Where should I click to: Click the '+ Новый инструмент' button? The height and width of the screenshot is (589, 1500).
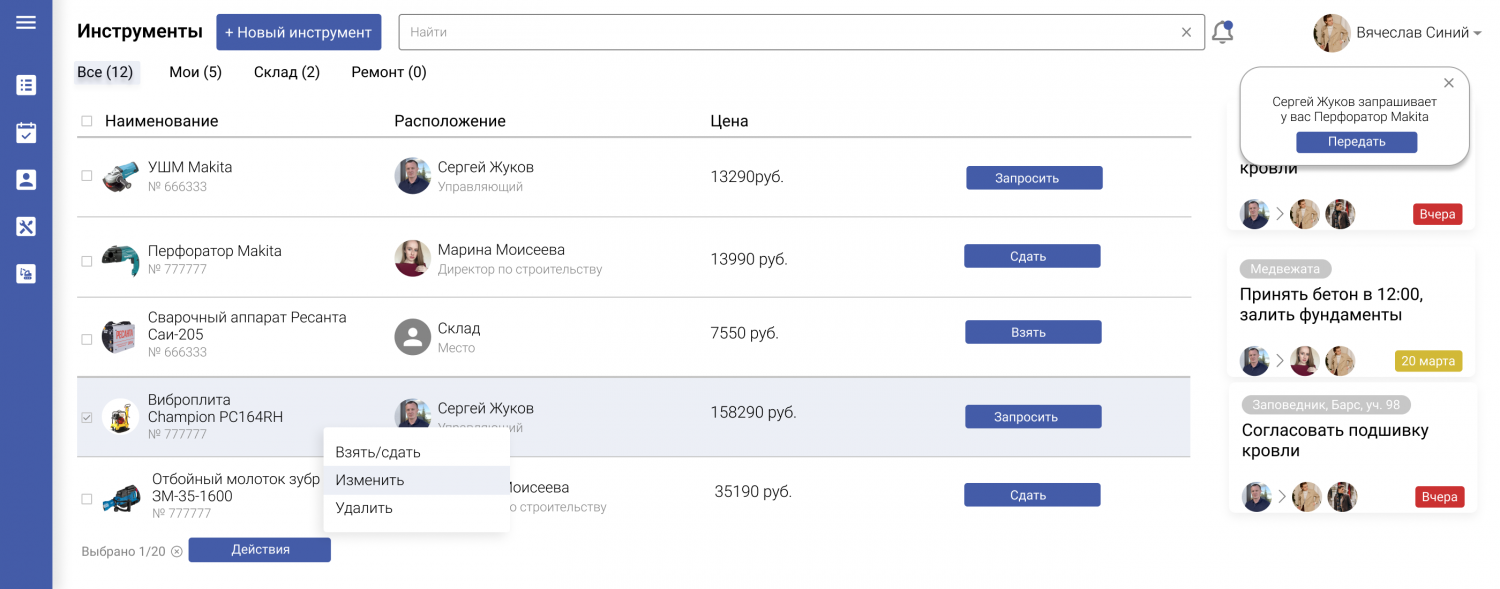click(298, 32)
